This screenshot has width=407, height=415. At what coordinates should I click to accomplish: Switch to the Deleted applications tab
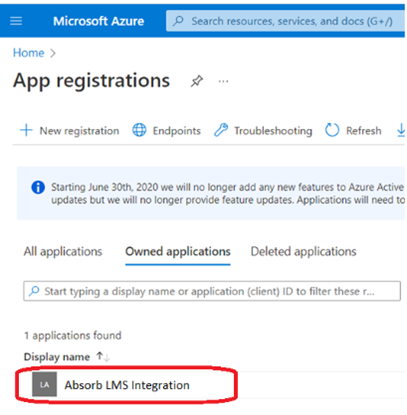303,251
